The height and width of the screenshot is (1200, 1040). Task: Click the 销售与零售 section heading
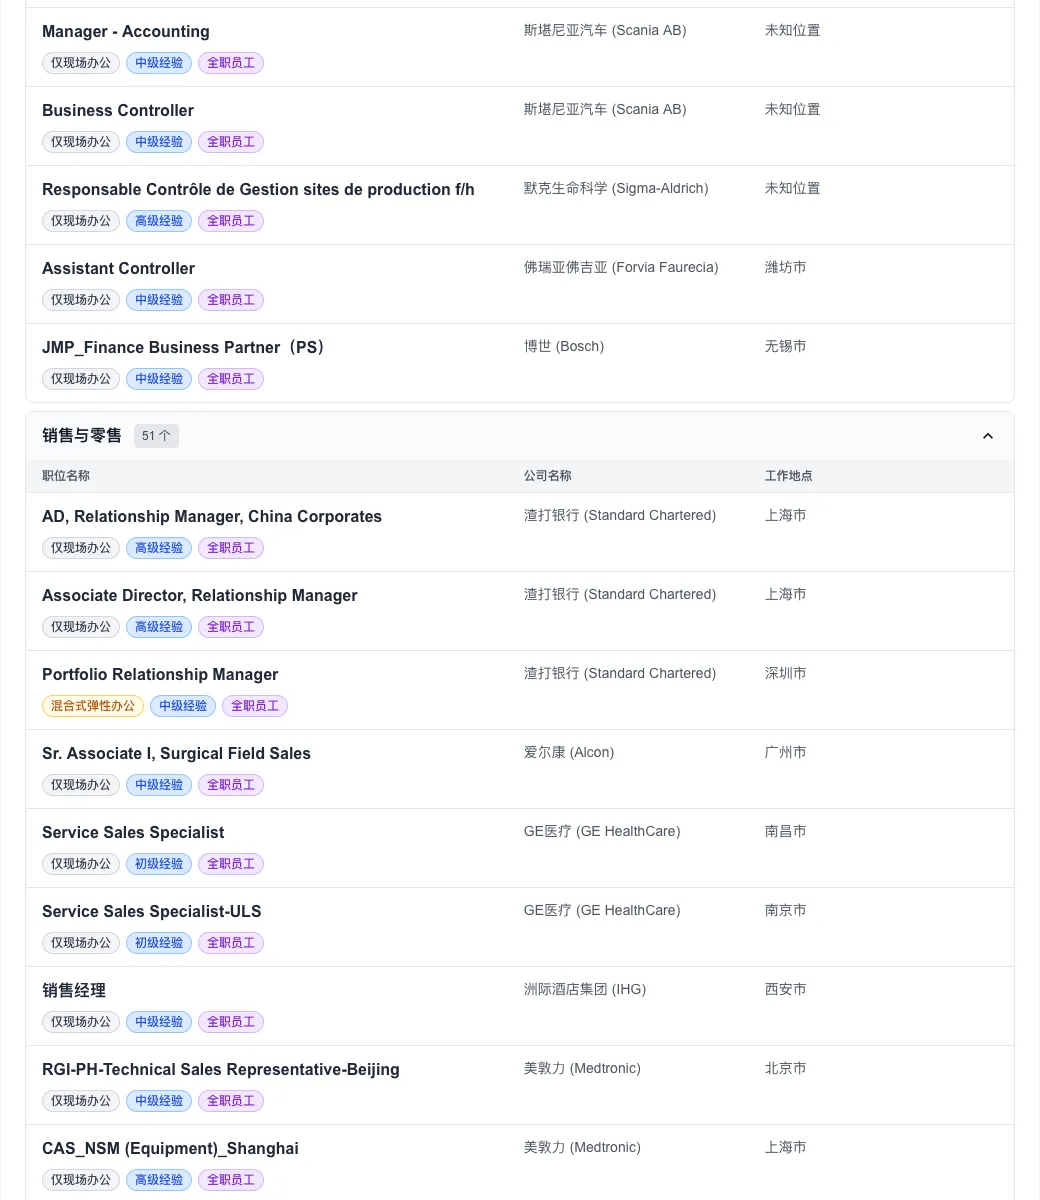(x=82, y=436)
